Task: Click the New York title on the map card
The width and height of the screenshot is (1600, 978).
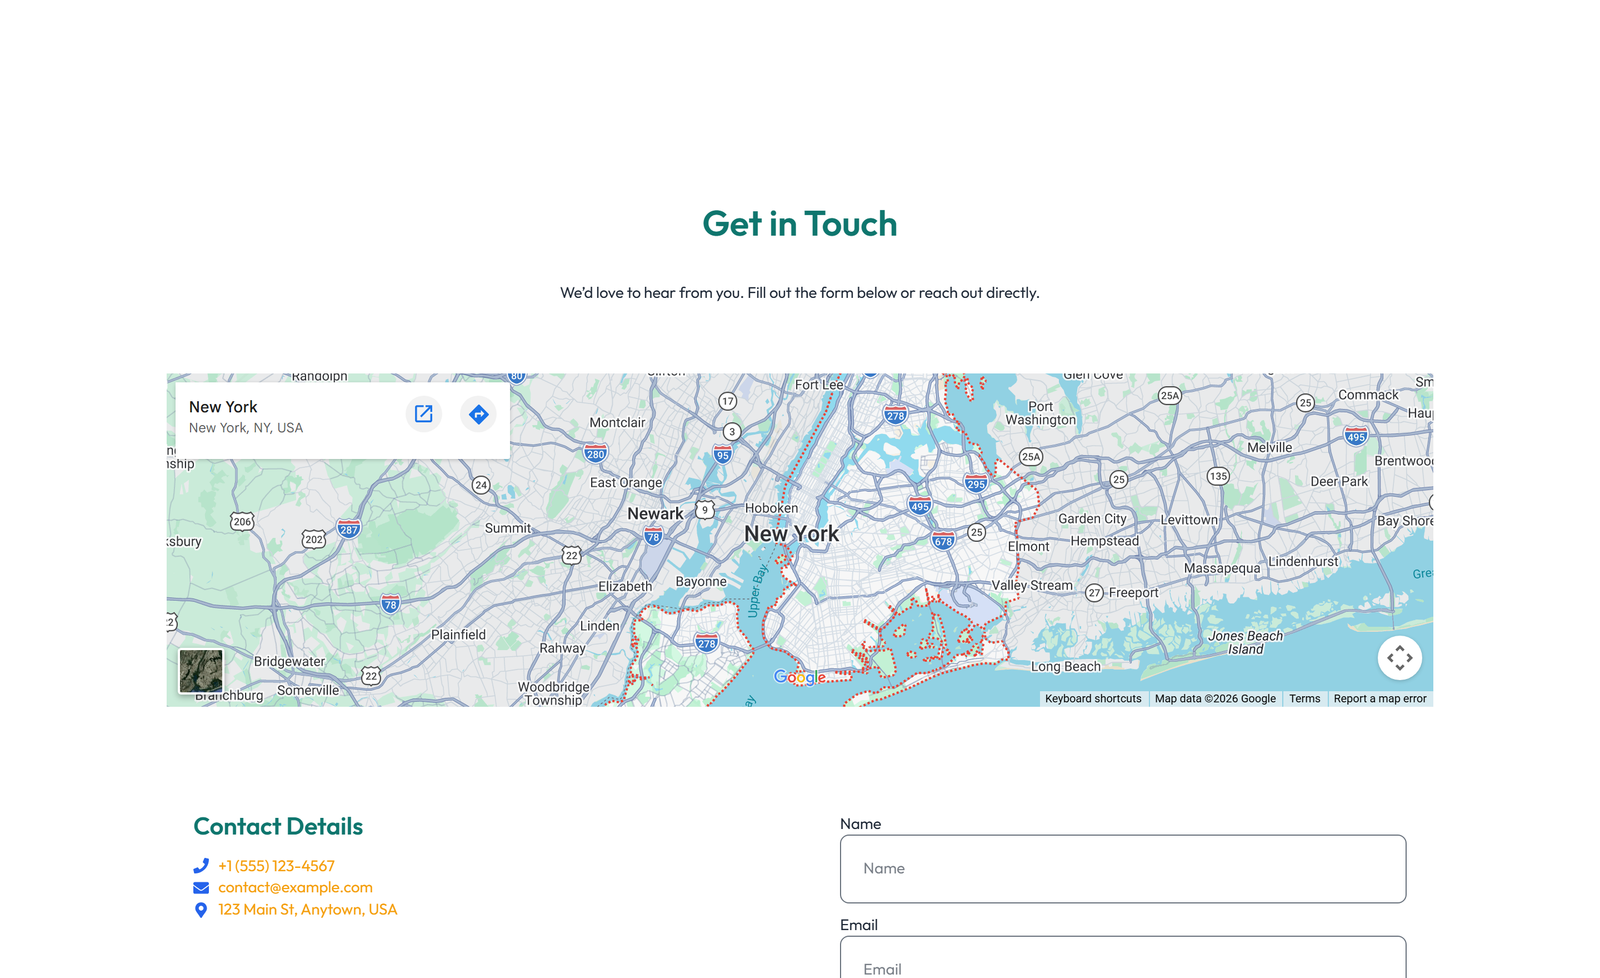Action: click(x=223, y=407)
